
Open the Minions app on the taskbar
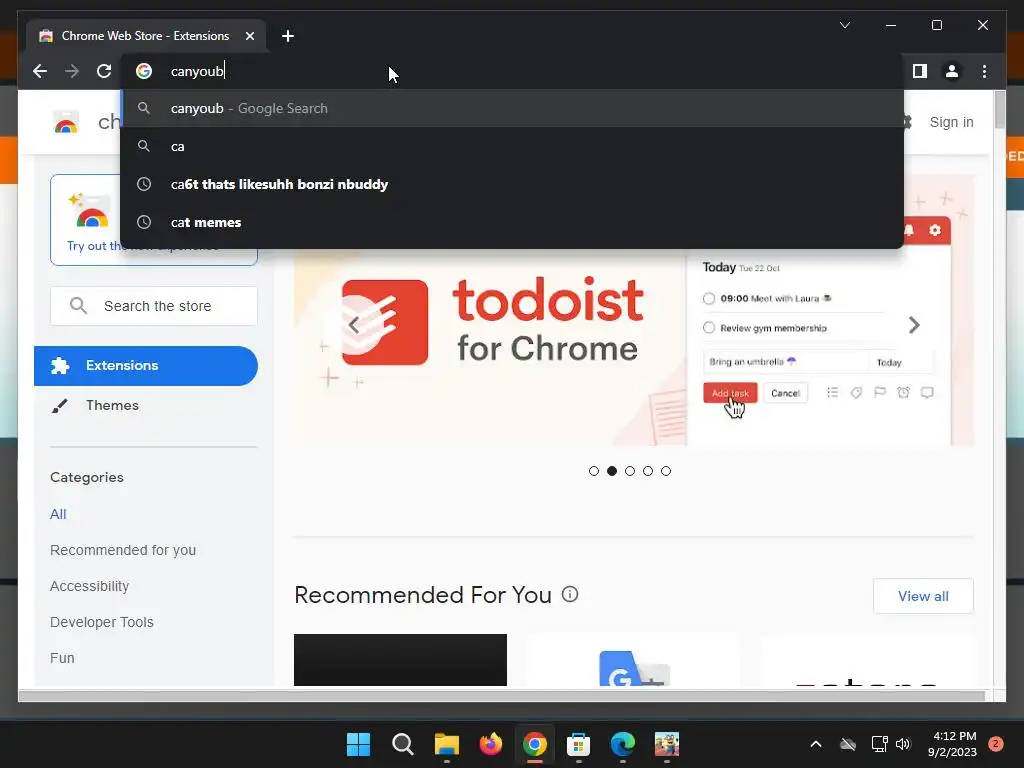[667, 744]
